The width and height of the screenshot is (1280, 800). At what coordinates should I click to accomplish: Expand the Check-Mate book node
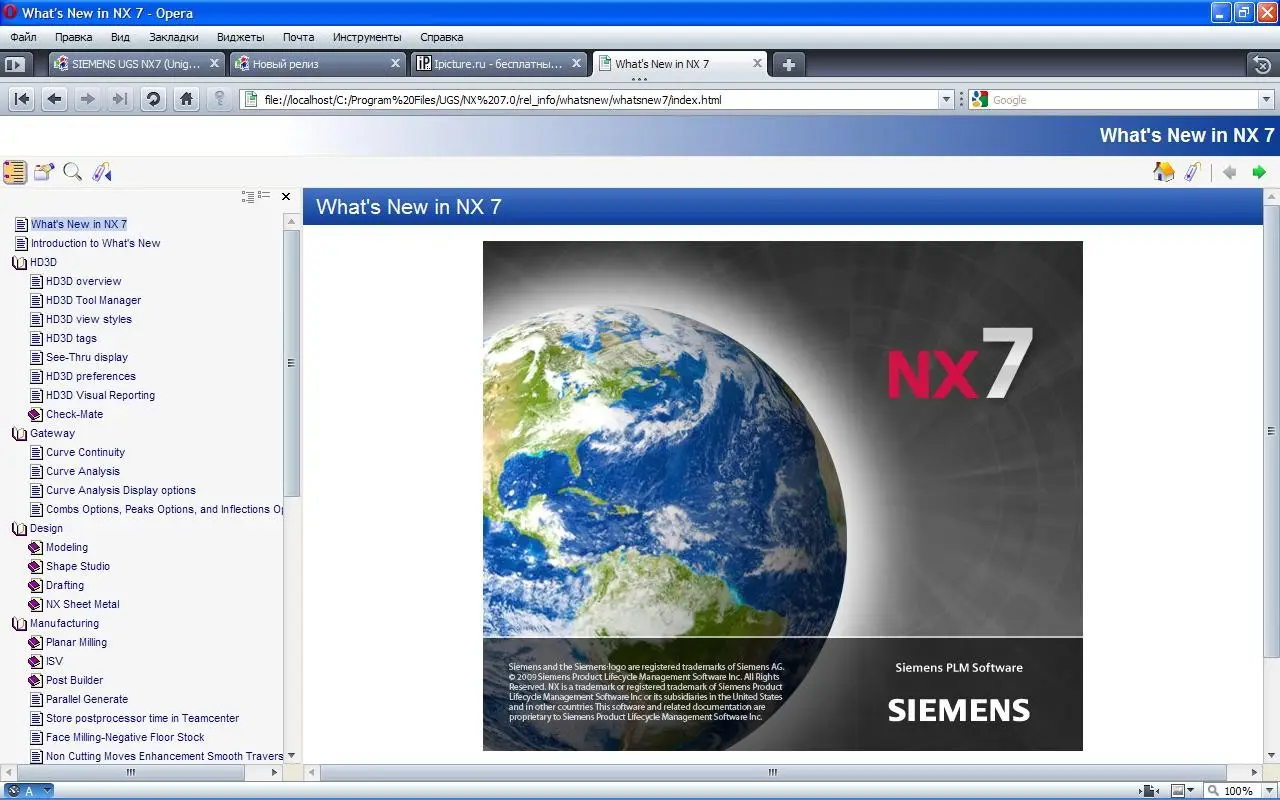[36, 415]
